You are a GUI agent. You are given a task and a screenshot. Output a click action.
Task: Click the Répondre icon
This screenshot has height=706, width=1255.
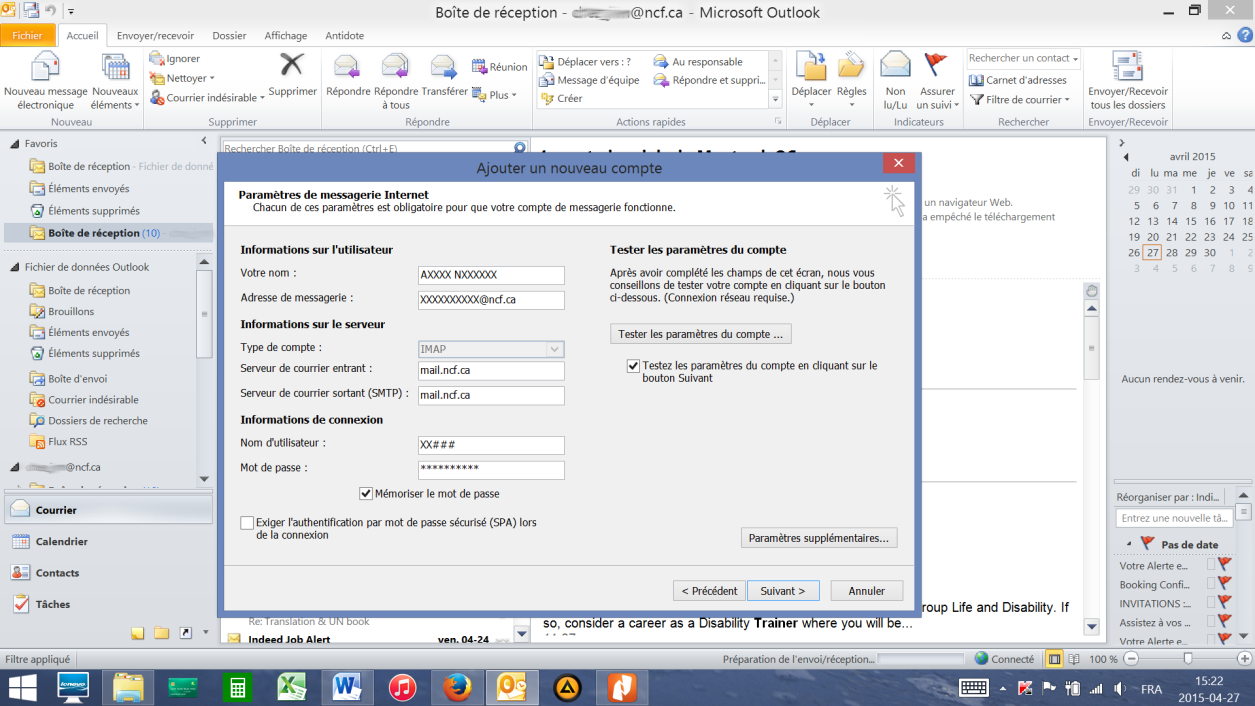(348, 67)
